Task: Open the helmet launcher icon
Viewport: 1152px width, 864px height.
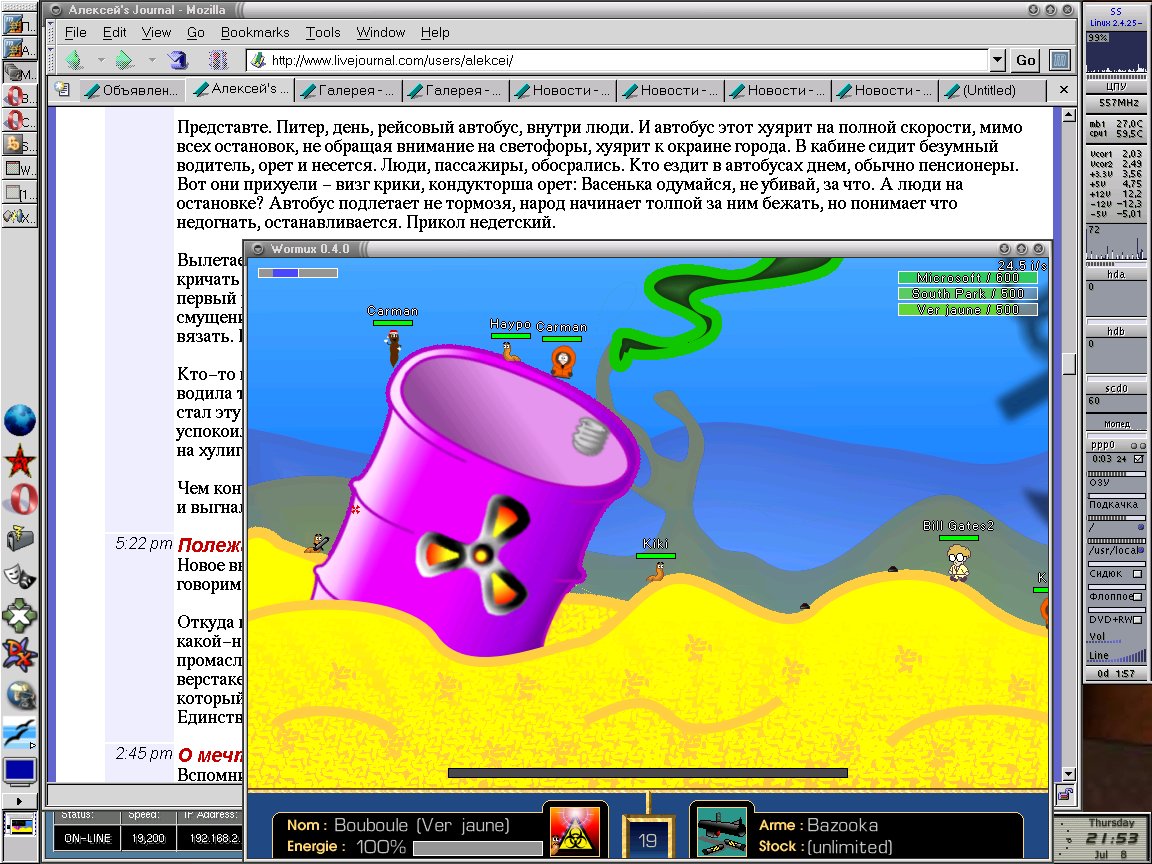Action: [20, 694]
